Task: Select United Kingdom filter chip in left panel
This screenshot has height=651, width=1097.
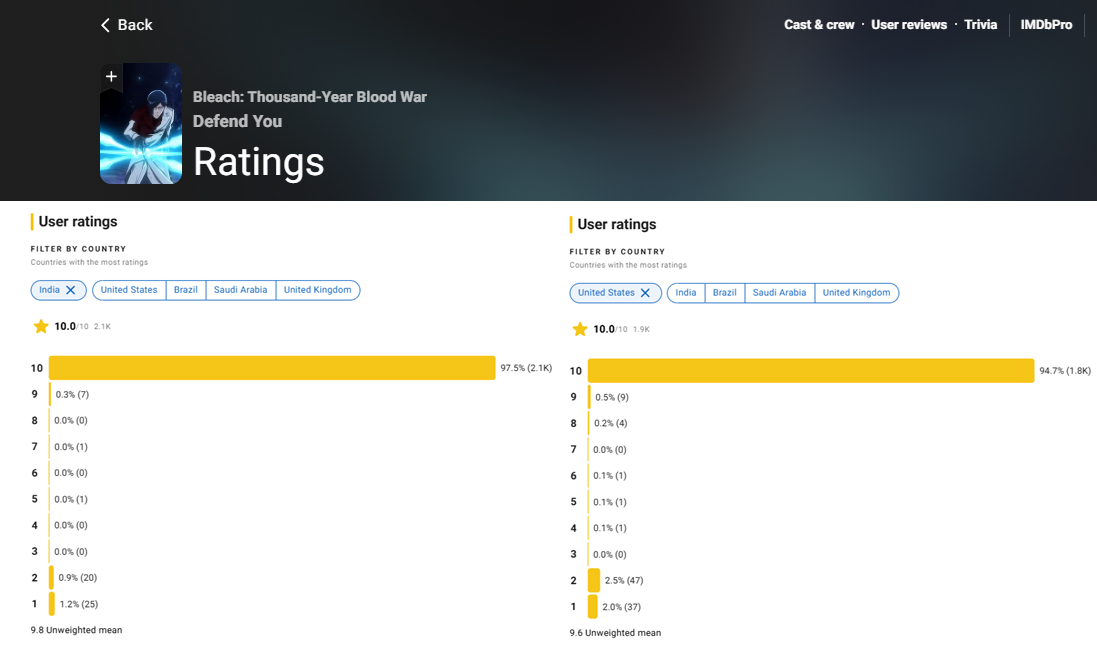Action: (318, 290)
